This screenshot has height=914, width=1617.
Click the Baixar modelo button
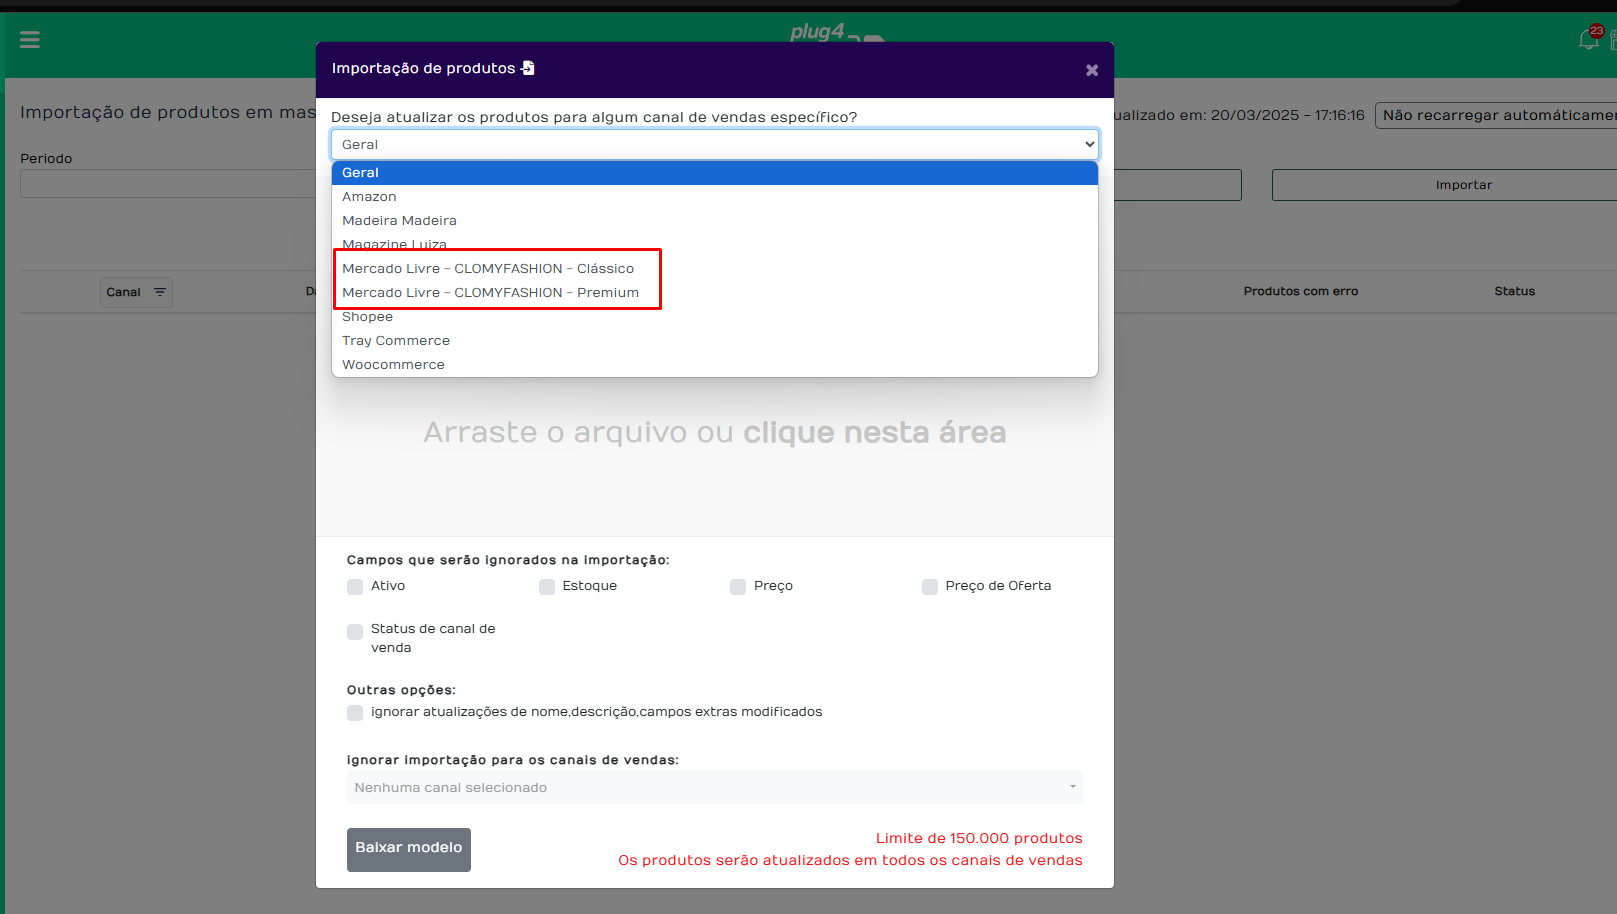point(409,849)
